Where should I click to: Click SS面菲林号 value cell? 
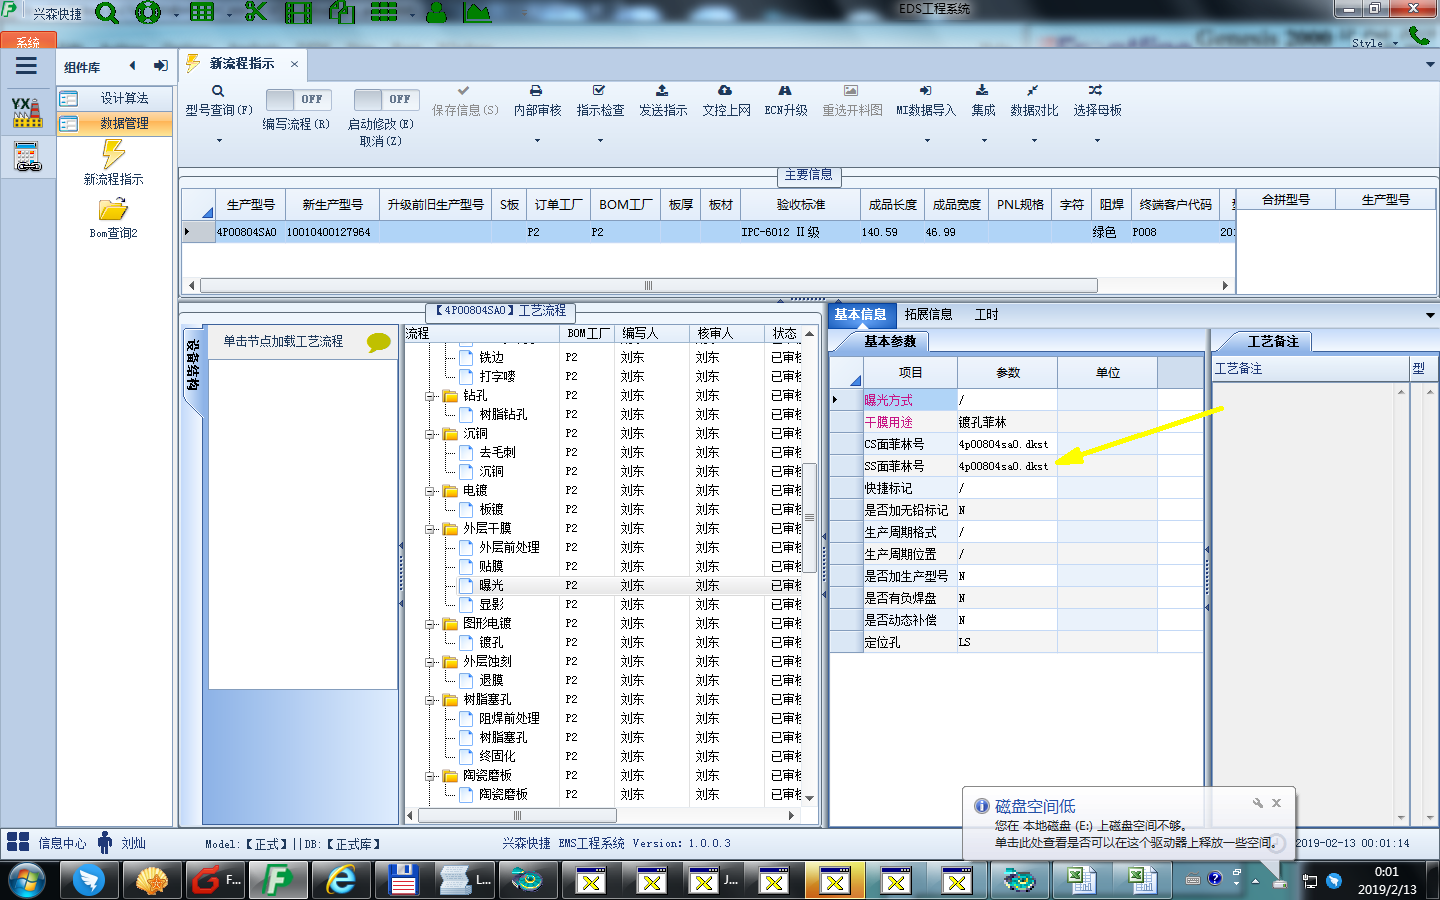[x=1007, y=466]
